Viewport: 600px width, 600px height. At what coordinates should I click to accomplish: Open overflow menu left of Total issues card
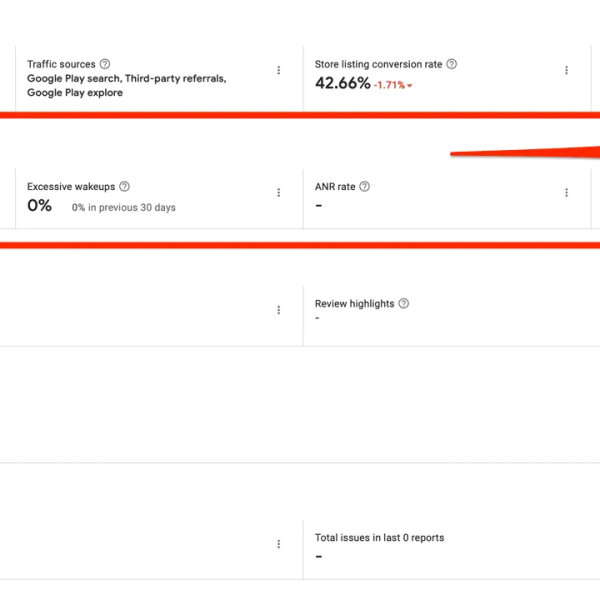pos(279,544)
